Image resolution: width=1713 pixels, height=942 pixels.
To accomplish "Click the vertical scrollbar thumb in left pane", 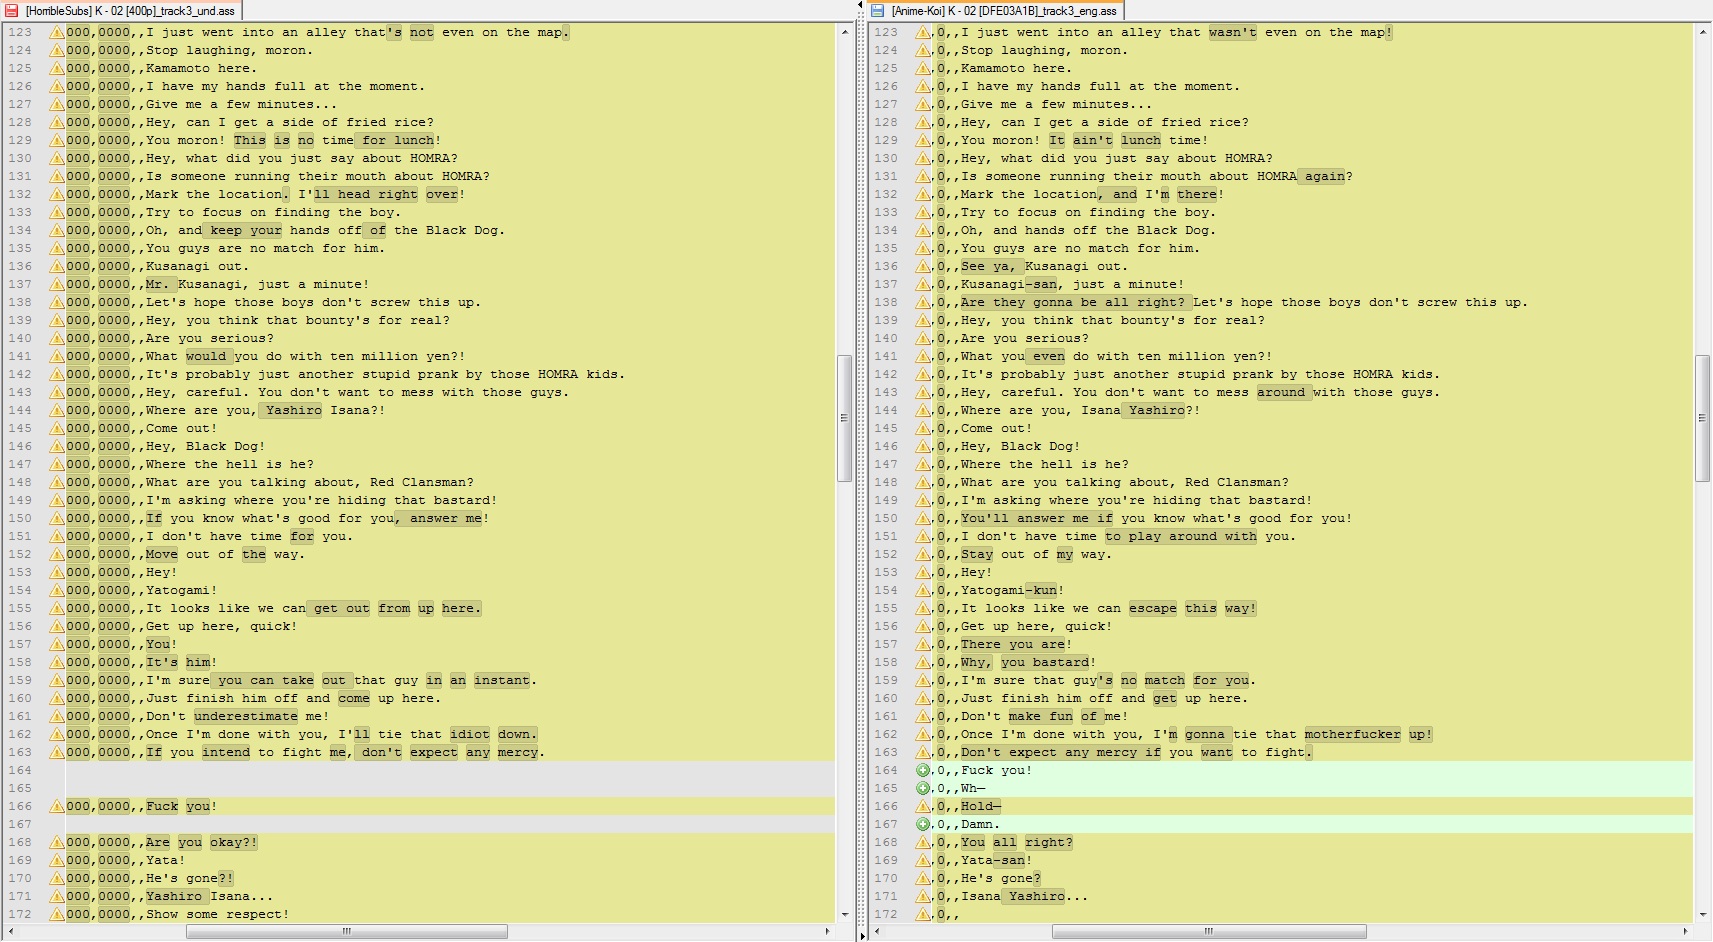I will (844, 418).
